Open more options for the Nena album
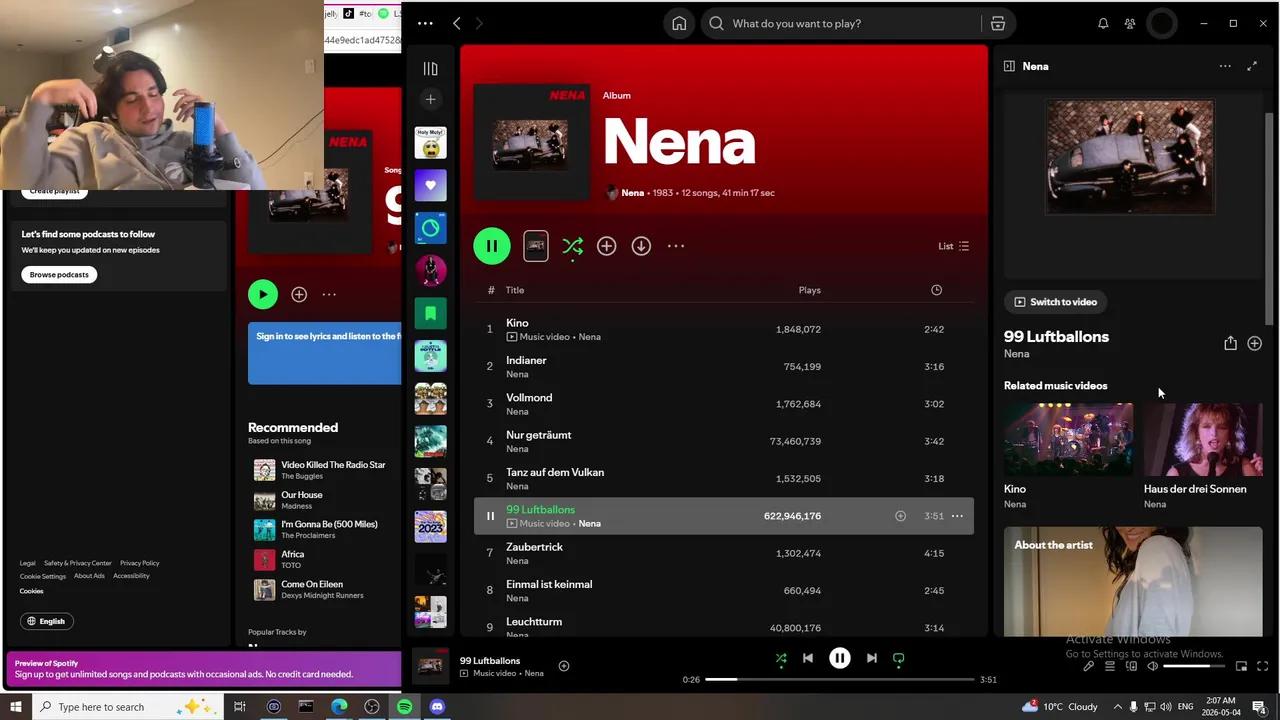 (676, 246)
